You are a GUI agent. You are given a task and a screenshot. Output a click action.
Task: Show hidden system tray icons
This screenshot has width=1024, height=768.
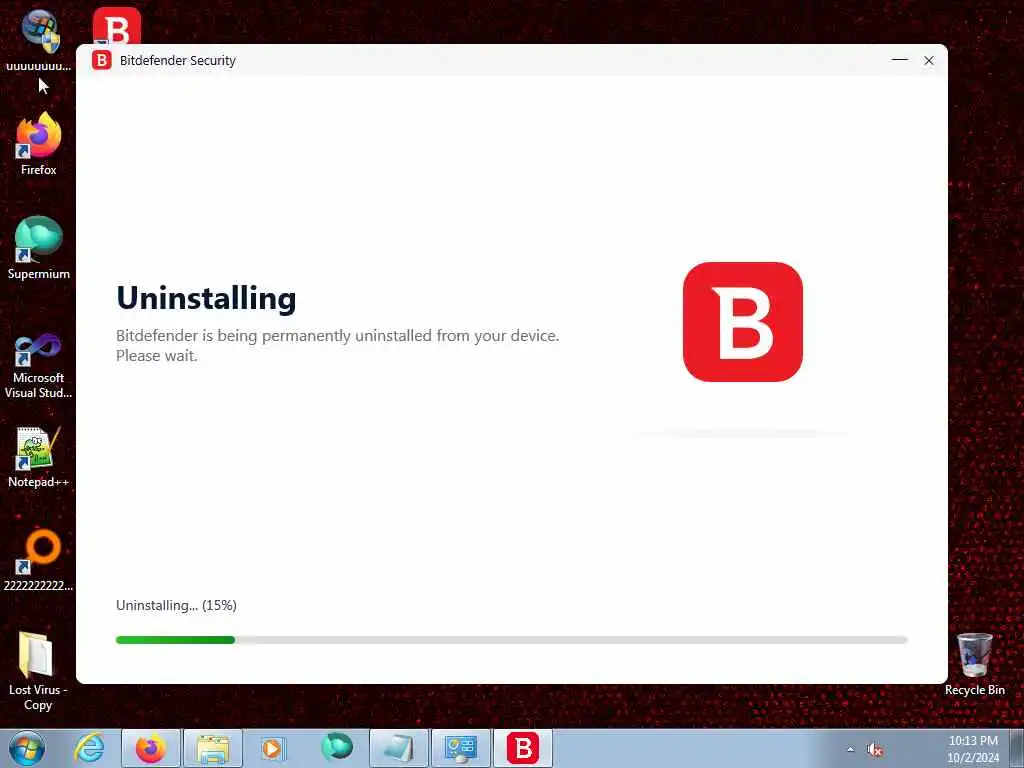[x=850, y=750]
